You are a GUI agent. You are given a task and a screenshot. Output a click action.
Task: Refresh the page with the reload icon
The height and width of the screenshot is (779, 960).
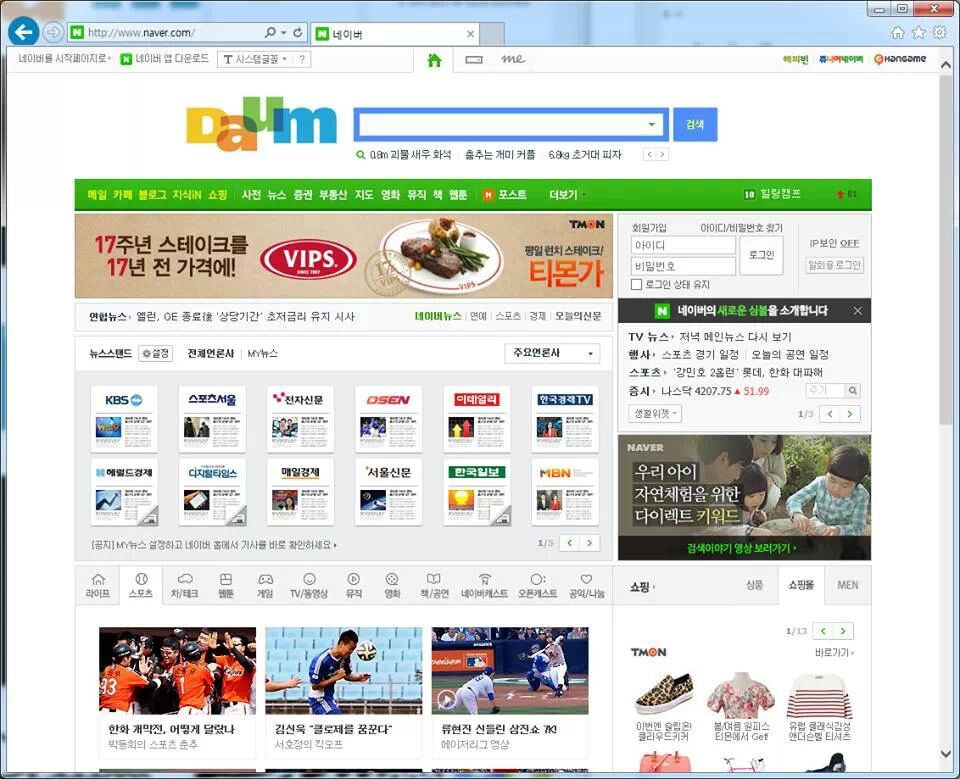pos(298,32)
